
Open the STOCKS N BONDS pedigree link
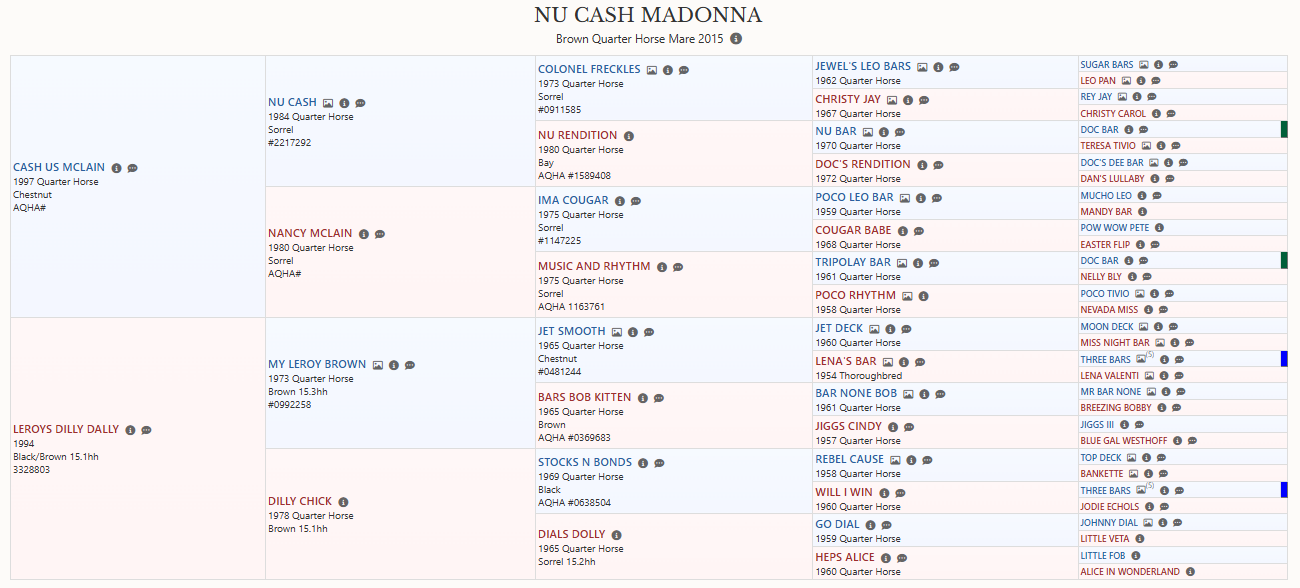tap(585, 462)
